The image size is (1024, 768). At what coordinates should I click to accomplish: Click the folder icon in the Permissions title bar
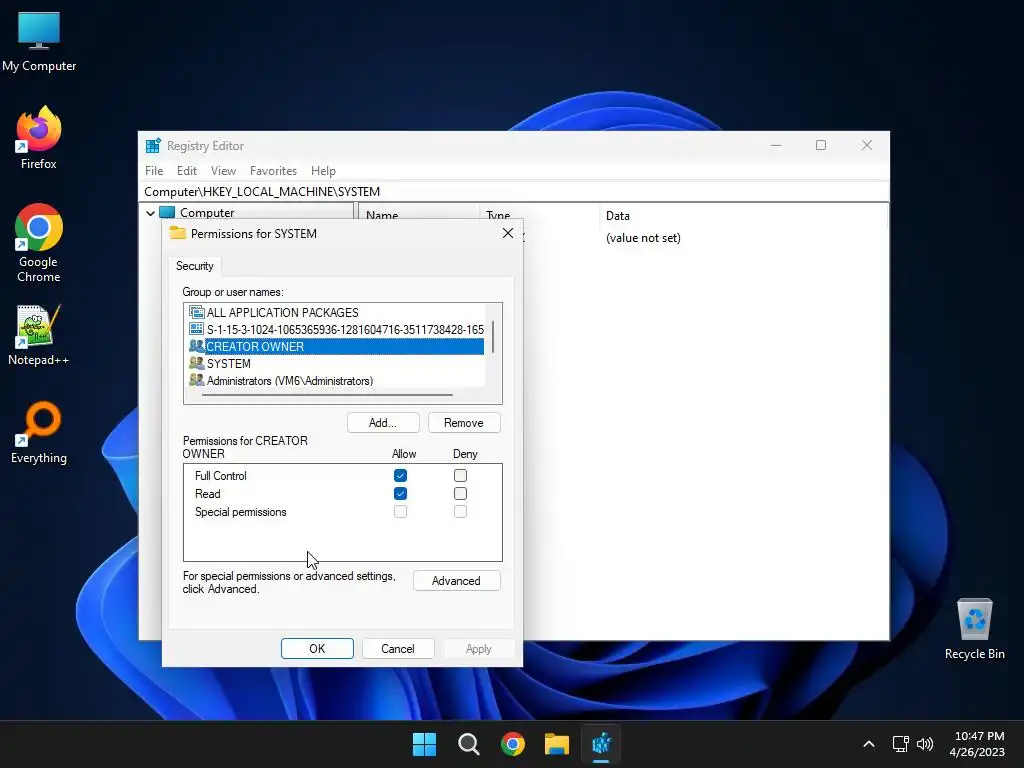coord(178,233)
